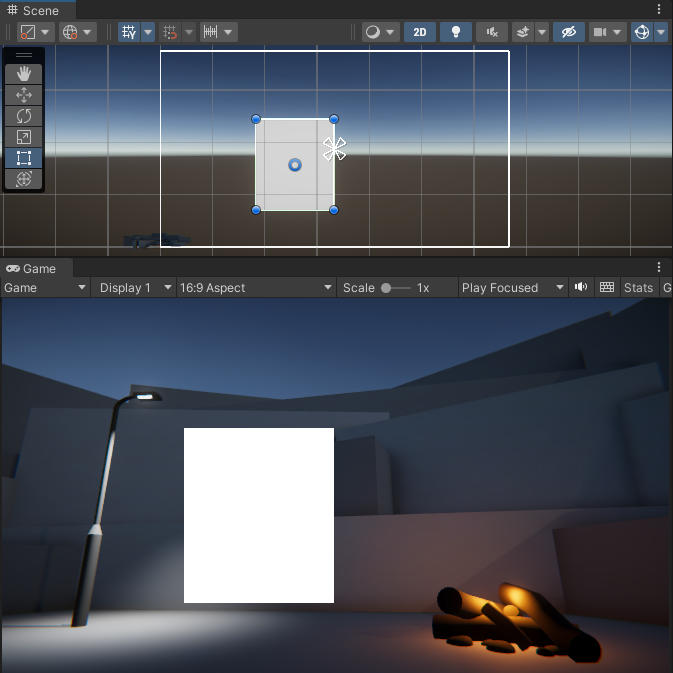Open Game view keyboard shortcuts icon
Viewport: 673px width, 673px height.
point(606,287)
